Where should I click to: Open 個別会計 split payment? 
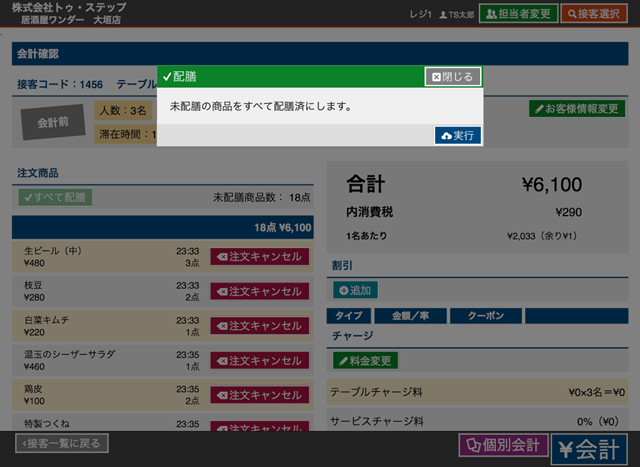tap(502, 444)
